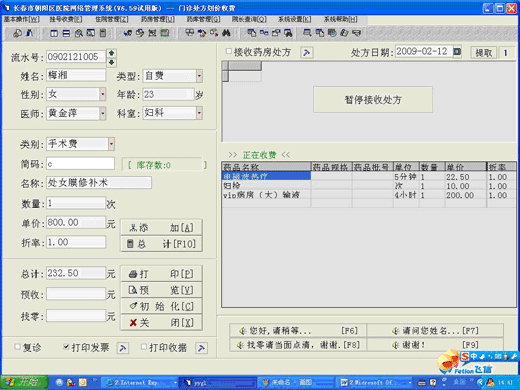Open 住院管理[Z] menu
520x390 pixels.
click(112, 19)
